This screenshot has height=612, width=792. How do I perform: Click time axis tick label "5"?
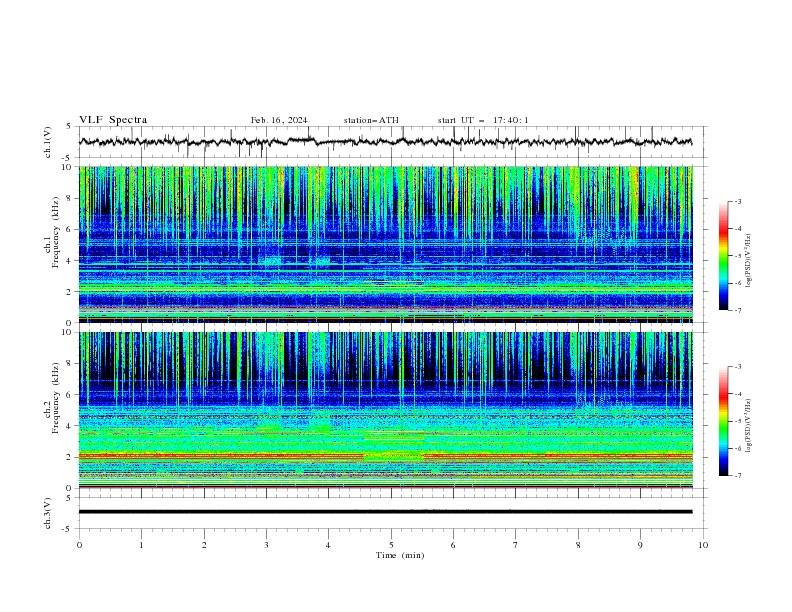(391, 545)
